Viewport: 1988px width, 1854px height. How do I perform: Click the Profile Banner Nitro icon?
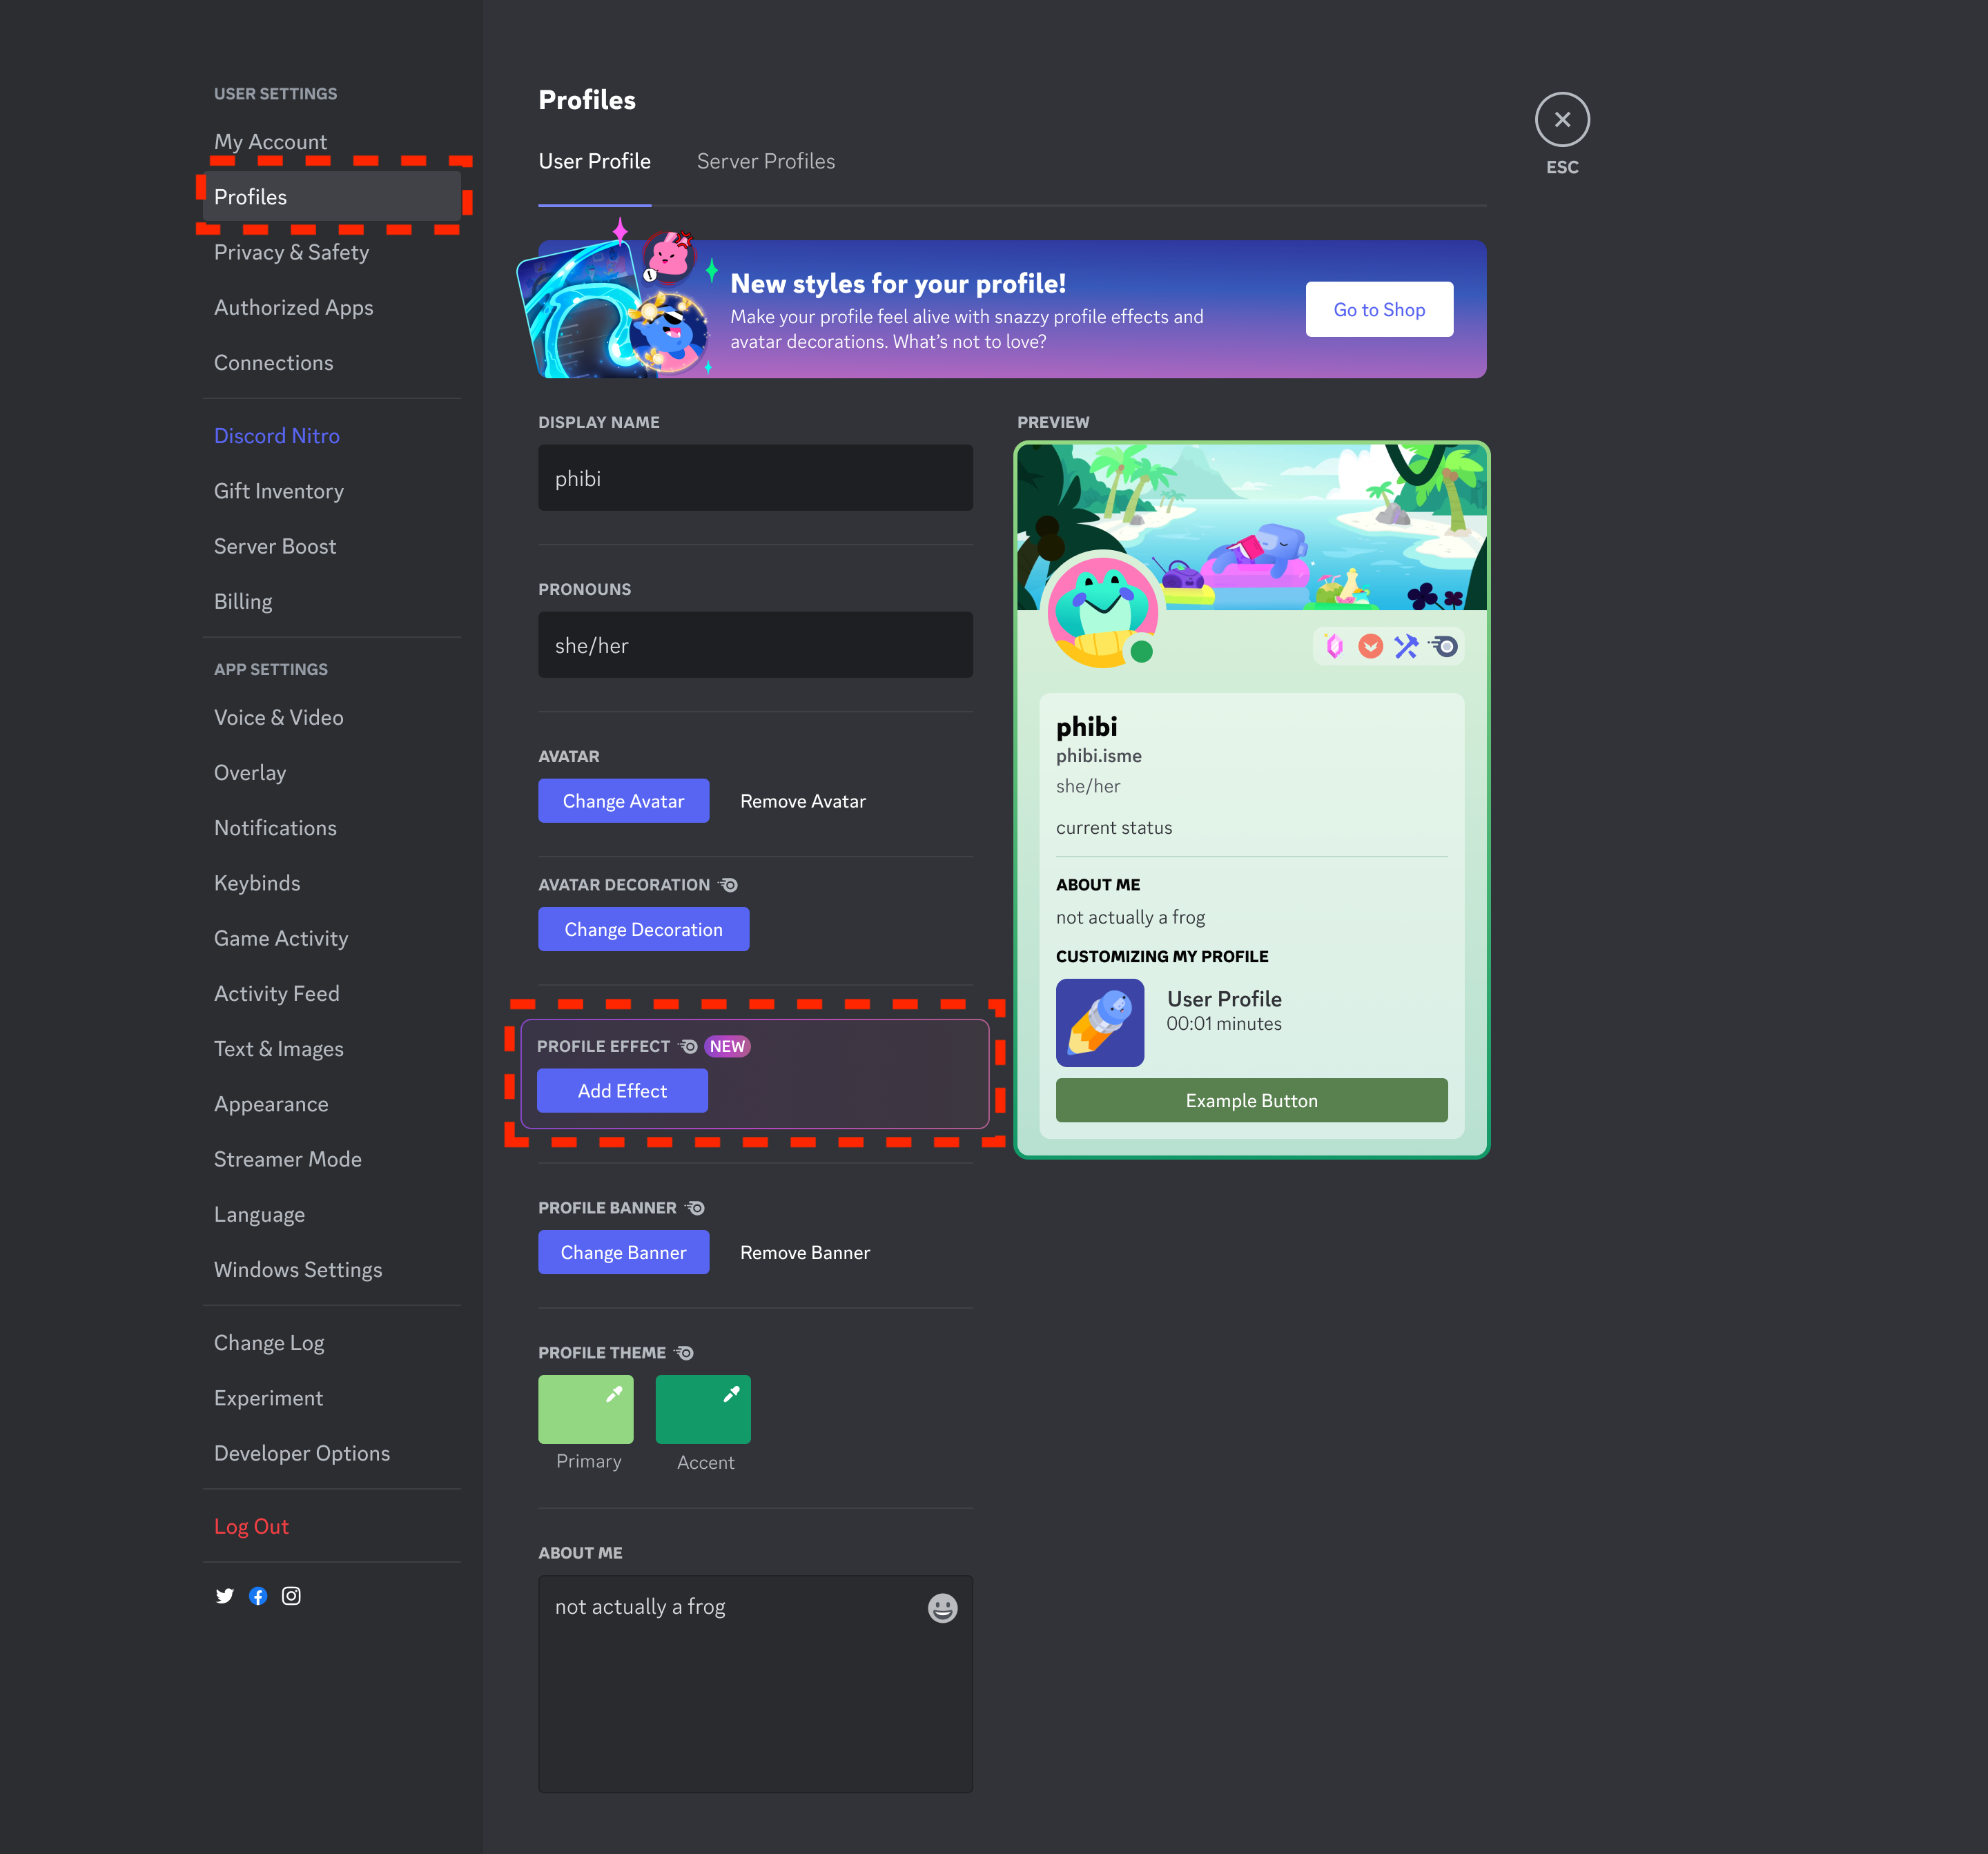[694, 1206]
